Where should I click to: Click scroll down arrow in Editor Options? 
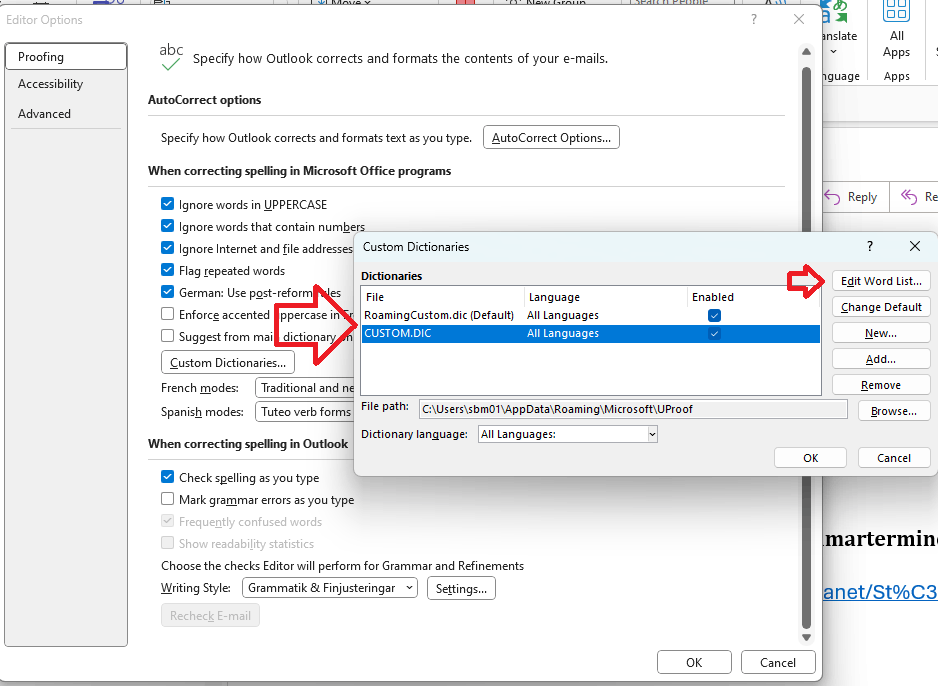point(806,638)
